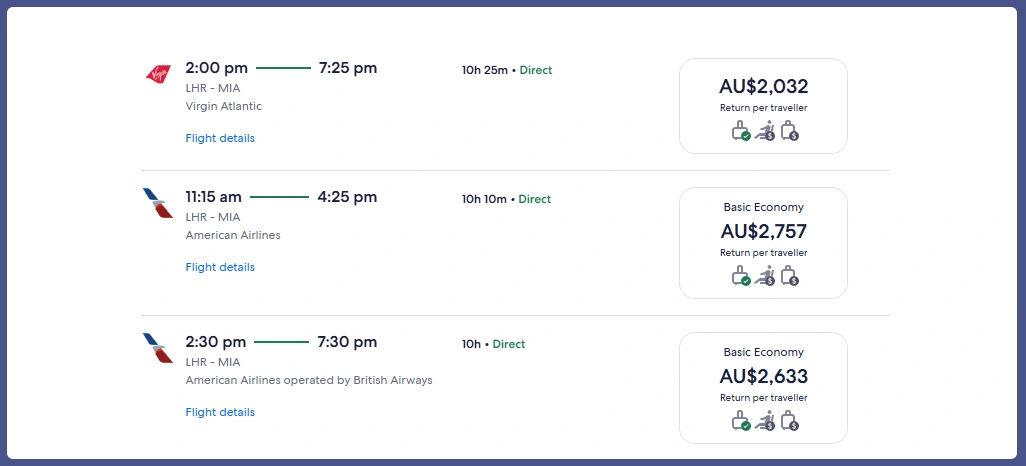Click the seat selection icon on the AU$2,757 fare
The image size is (1026, 466).
[x=765, y=276]
